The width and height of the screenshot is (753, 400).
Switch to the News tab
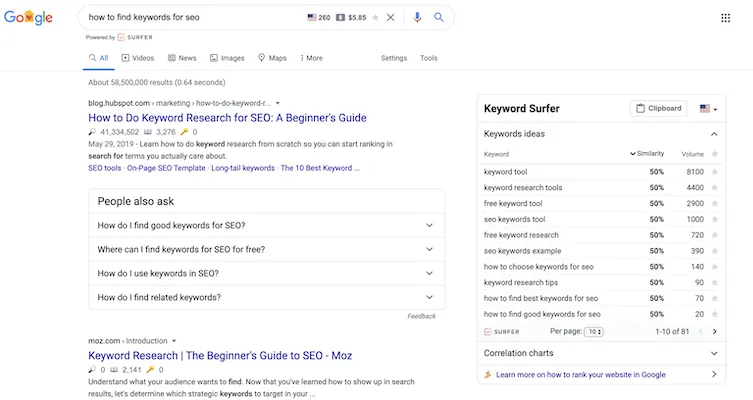tap(182, 58)
